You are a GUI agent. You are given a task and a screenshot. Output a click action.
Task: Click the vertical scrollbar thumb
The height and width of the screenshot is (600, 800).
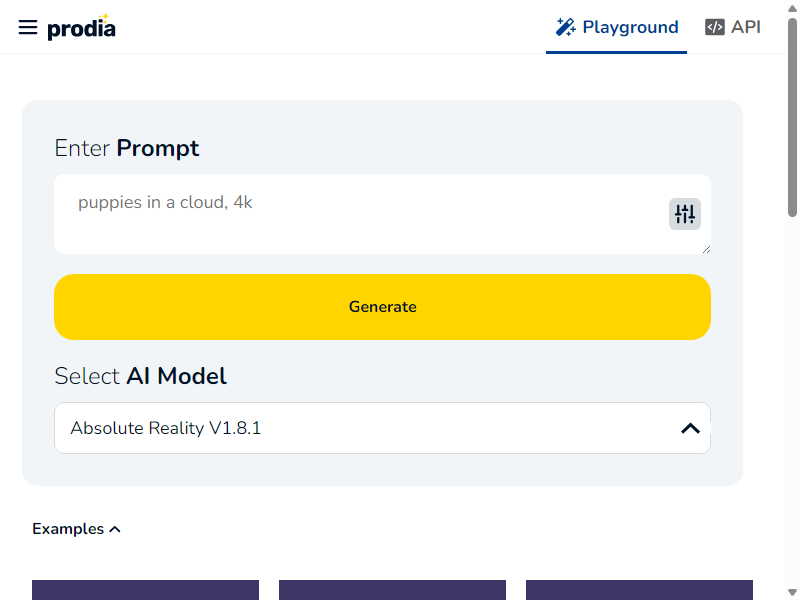[792, 117]
